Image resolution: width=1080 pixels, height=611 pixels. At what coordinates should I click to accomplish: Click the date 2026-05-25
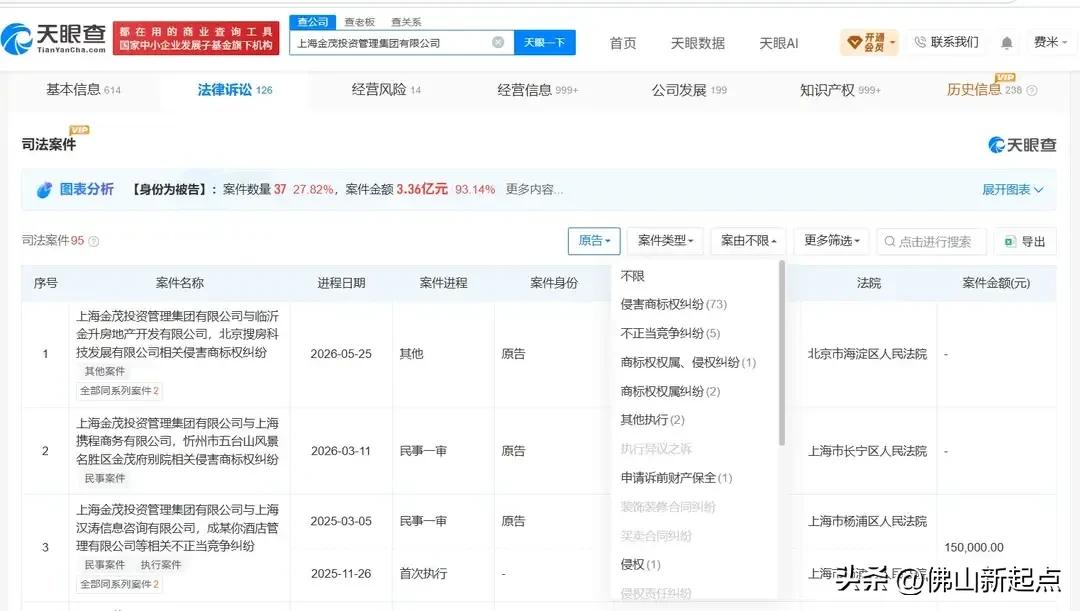point(341,353)
